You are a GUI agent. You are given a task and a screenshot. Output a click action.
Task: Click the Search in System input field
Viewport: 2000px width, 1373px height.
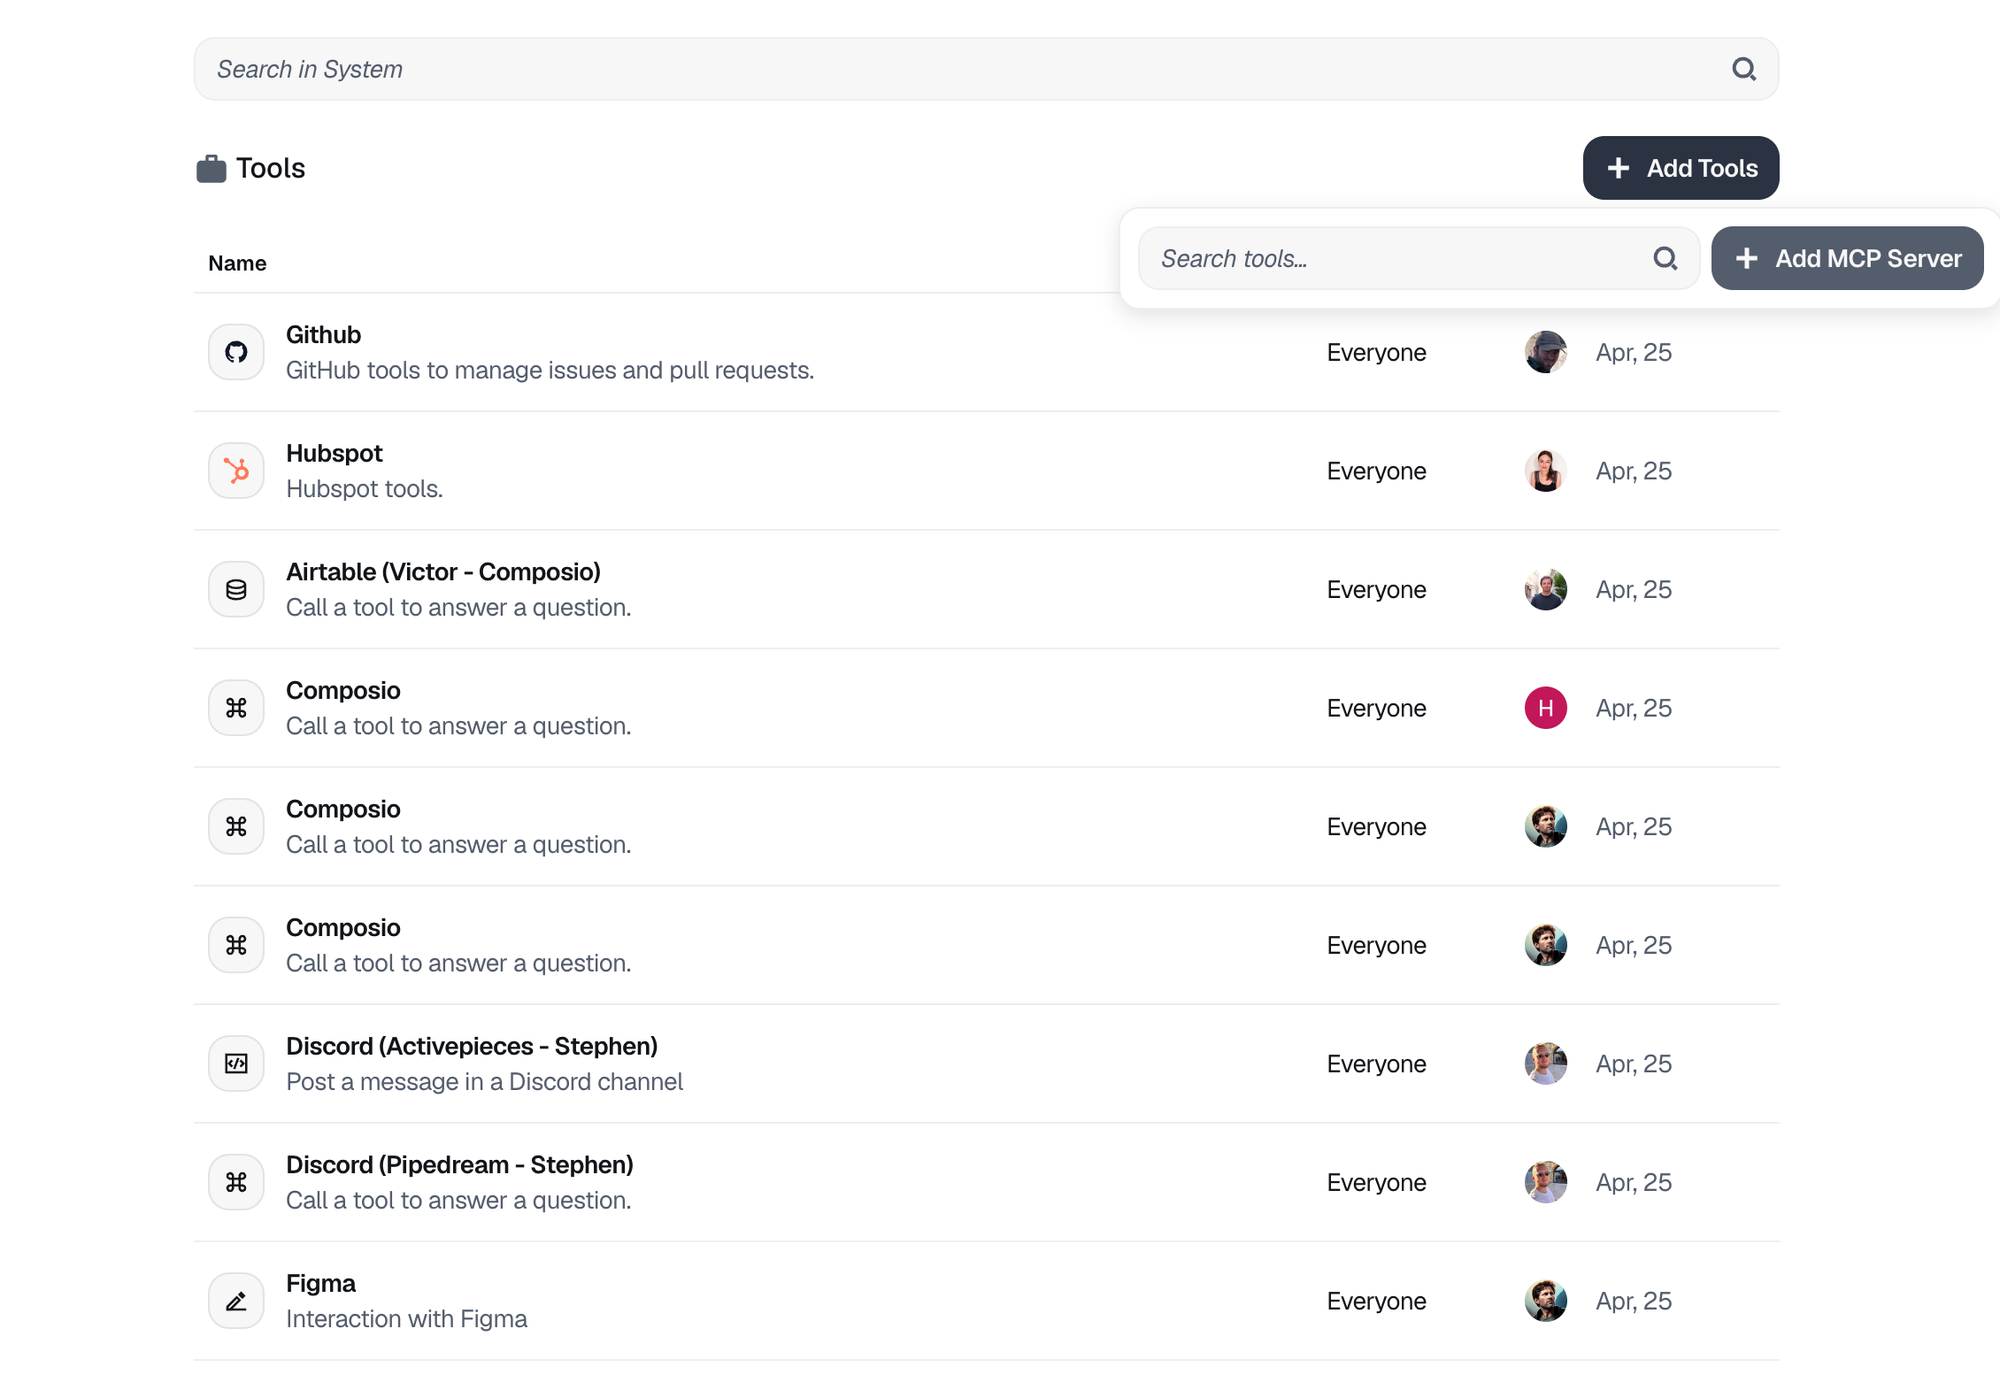coord(700,68)
